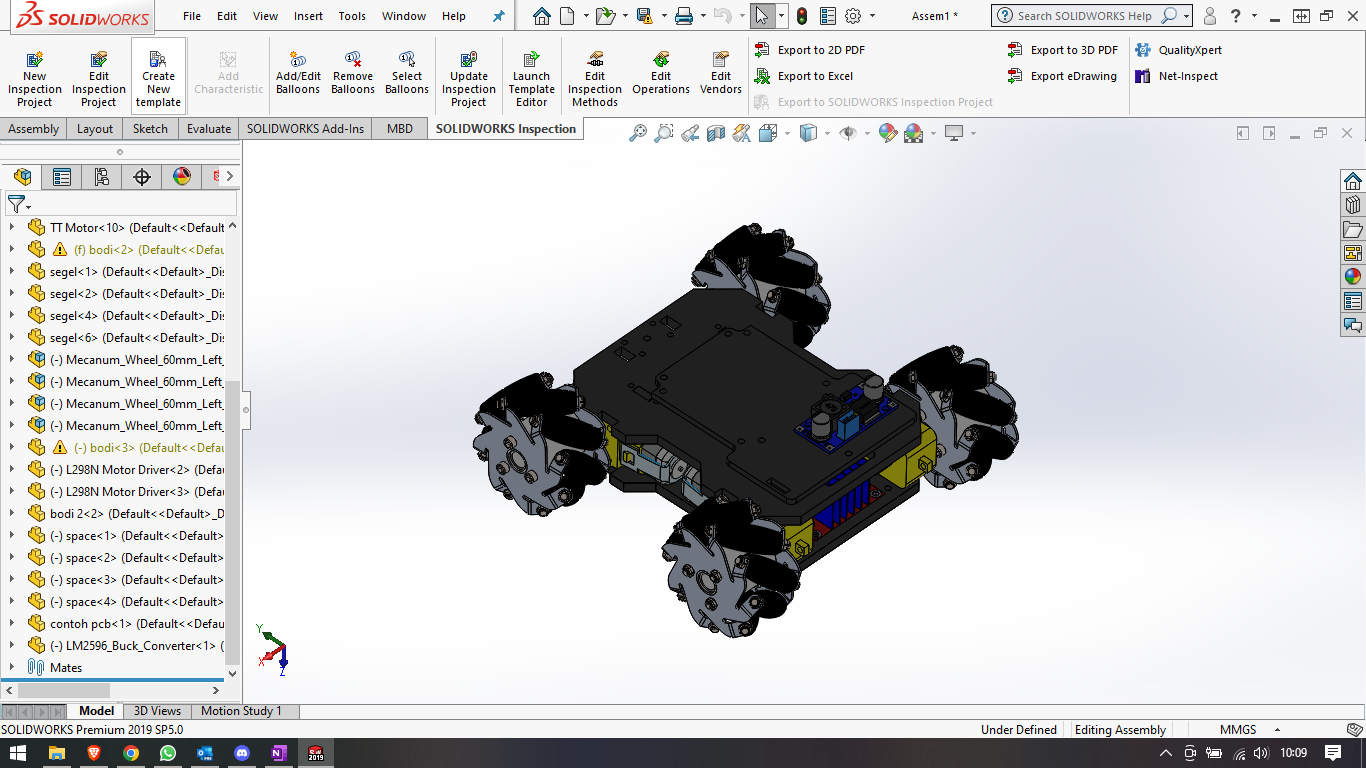Launch the Template Editor

coord(531,75)
